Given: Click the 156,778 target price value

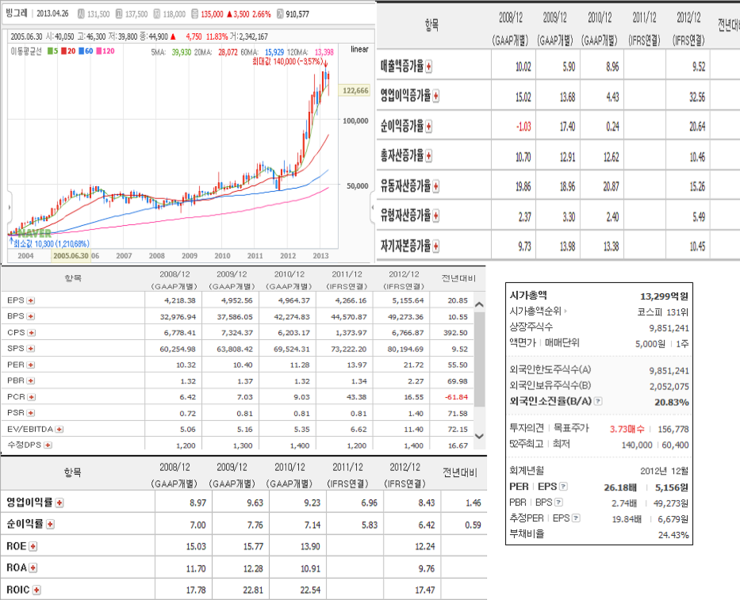Looking at the screenshot, I should pos(673,429).
